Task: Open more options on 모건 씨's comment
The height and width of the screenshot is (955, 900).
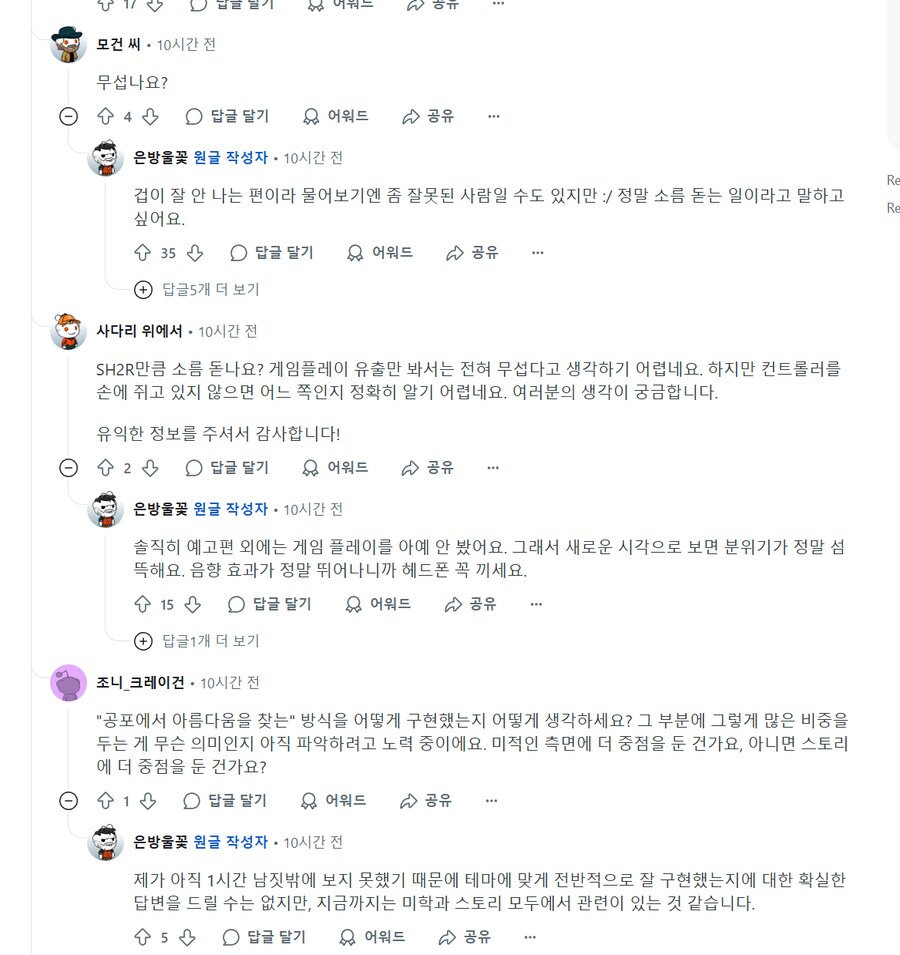Action: coord(493,117)
